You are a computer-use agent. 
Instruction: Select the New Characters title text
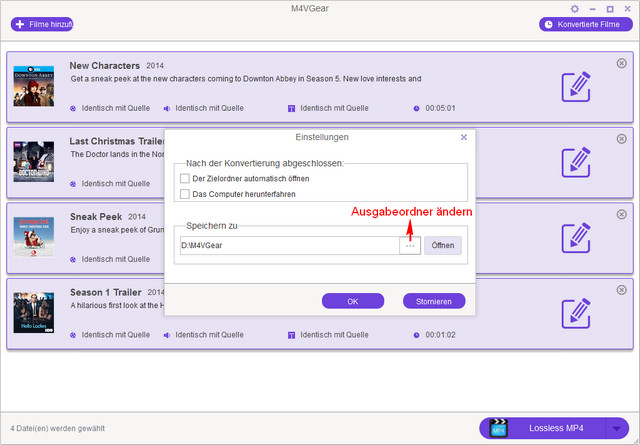point(104,66)
